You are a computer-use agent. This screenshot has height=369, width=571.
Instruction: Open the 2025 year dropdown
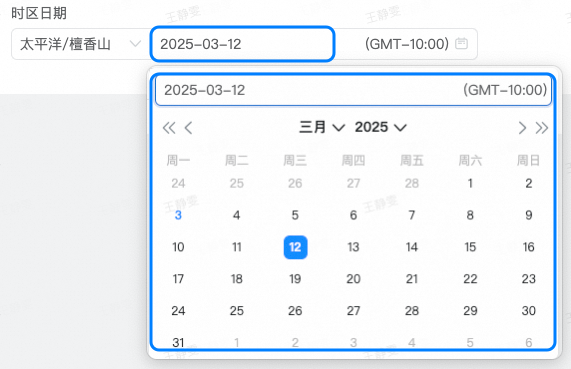pos(381,127)
